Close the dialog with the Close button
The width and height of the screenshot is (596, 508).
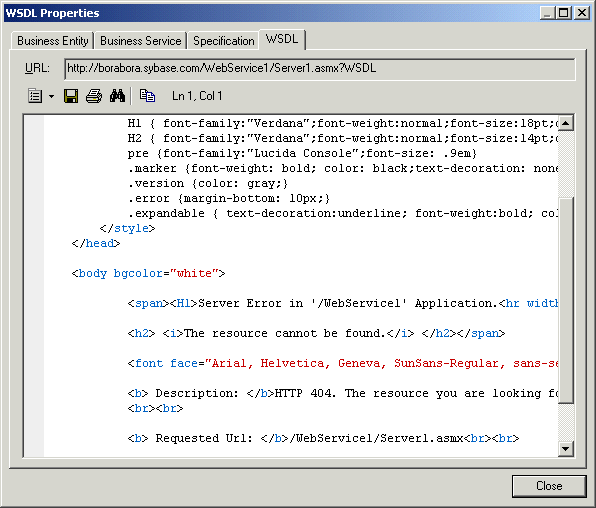549,486
